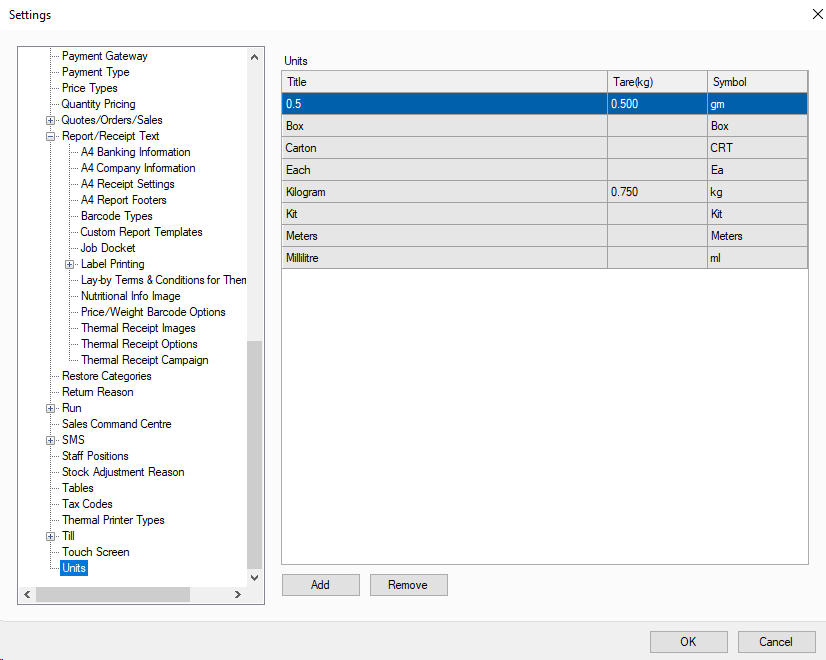
Task: Select the Kit title cell
Action: (x=445, y=214)
